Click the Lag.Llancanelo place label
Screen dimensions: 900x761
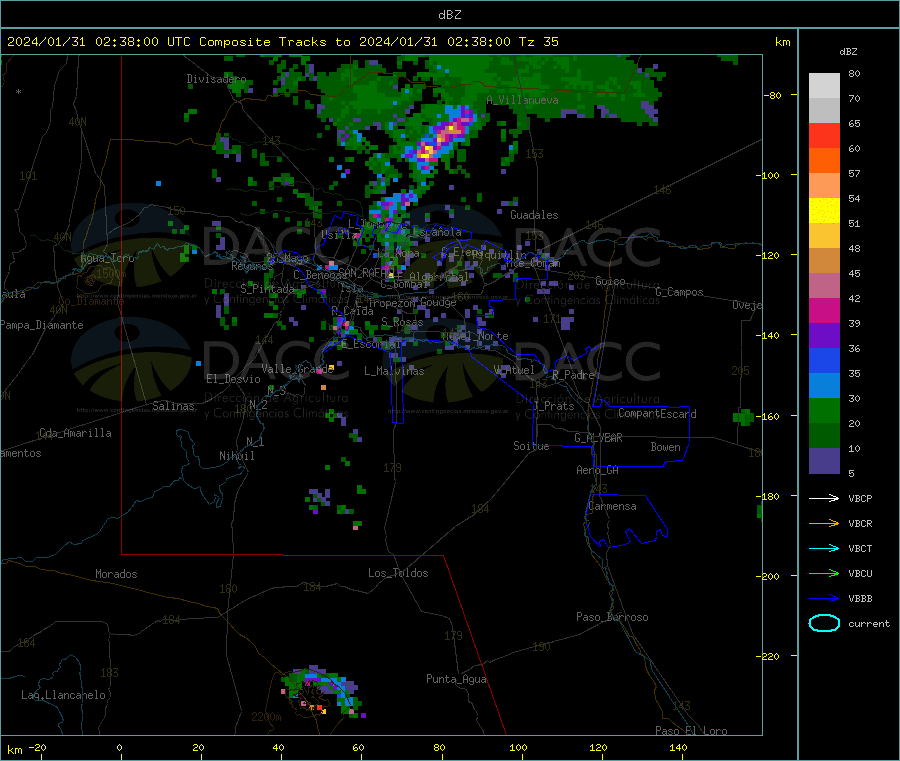pyautogui.click(x=63, y=695)
